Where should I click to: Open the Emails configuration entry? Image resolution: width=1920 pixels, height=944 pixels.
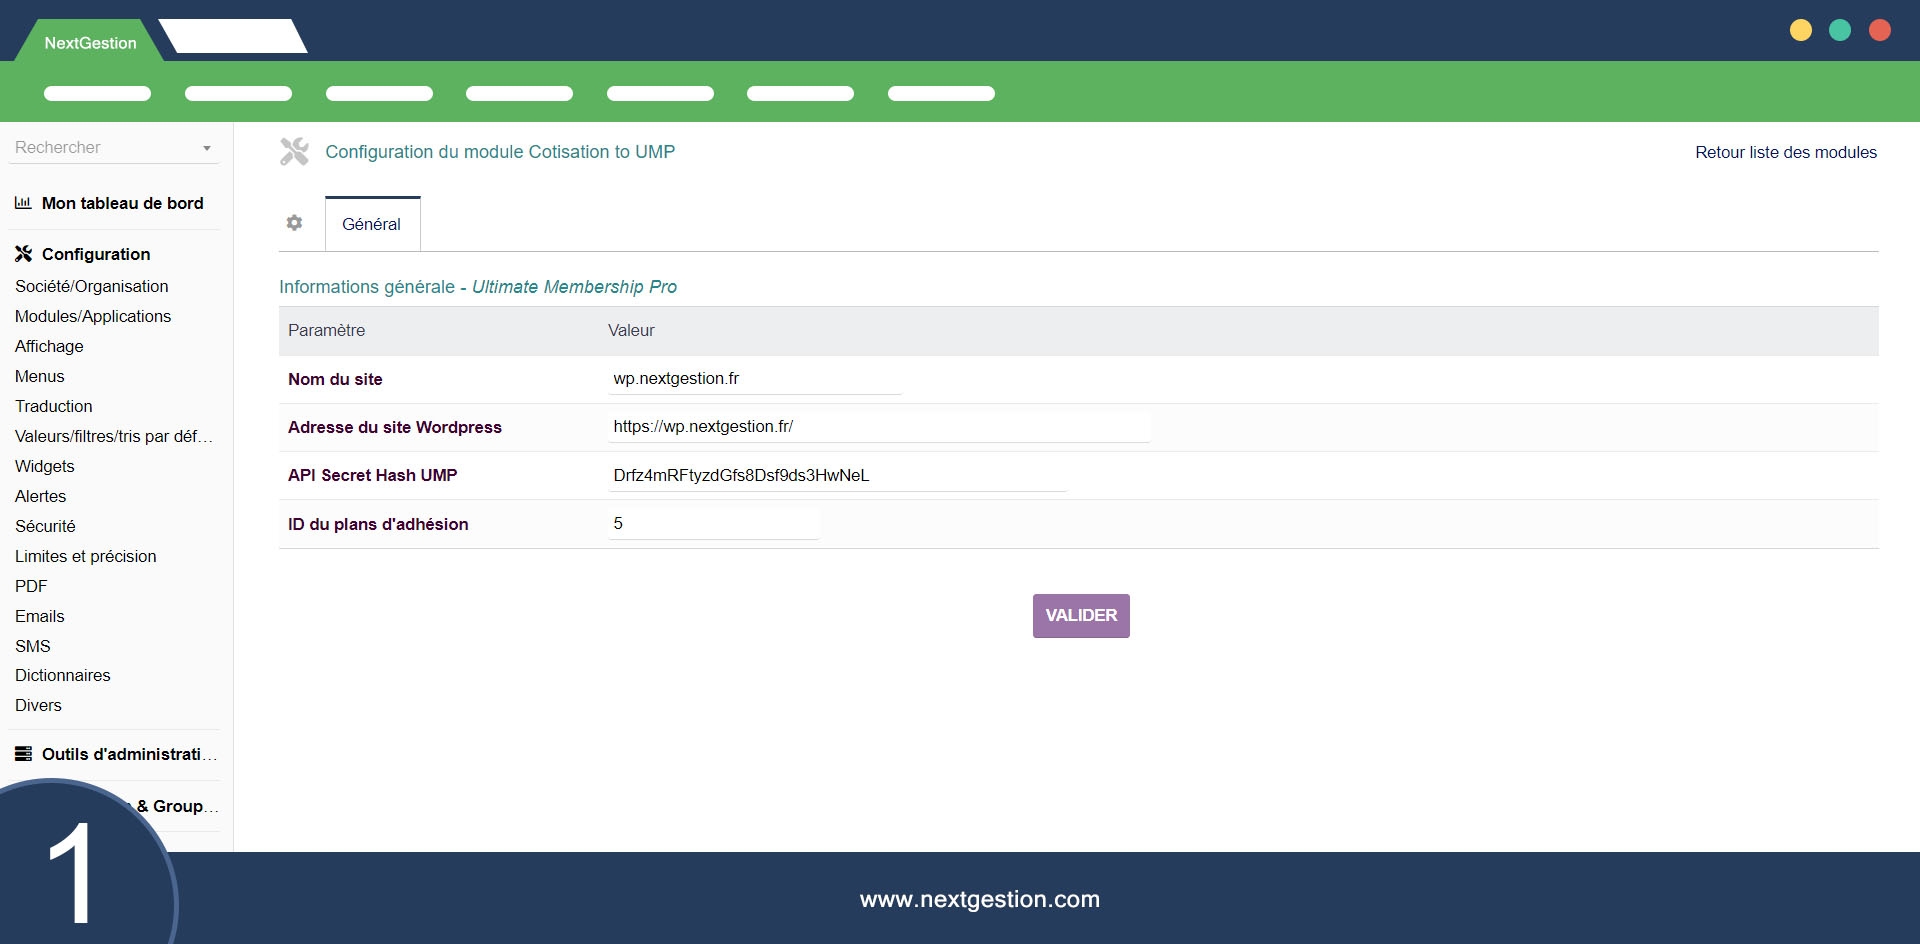(40, 616)
